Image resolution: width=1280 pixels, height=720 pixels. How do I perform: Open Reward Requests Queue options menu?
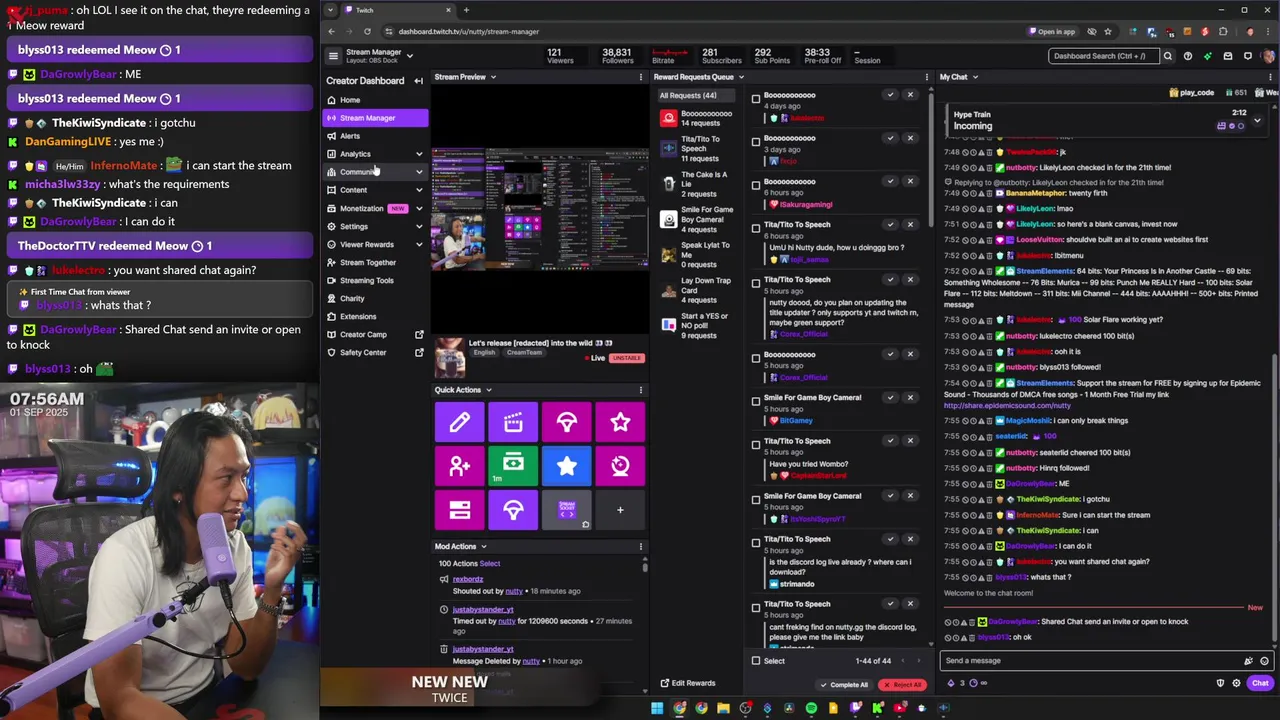(x=929, y=77)
